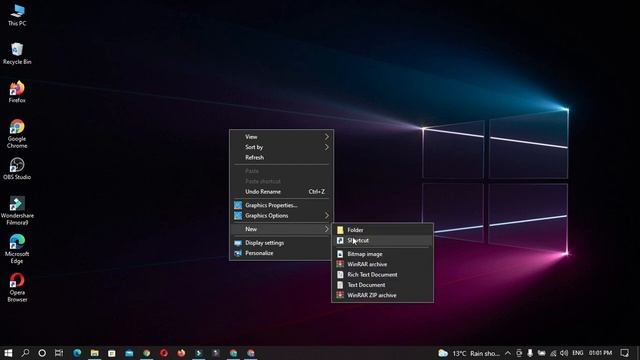Expand the Sort by submenu
Viewport: 640px width, 360px height.
pyautogui.click(x=282, y=147)
